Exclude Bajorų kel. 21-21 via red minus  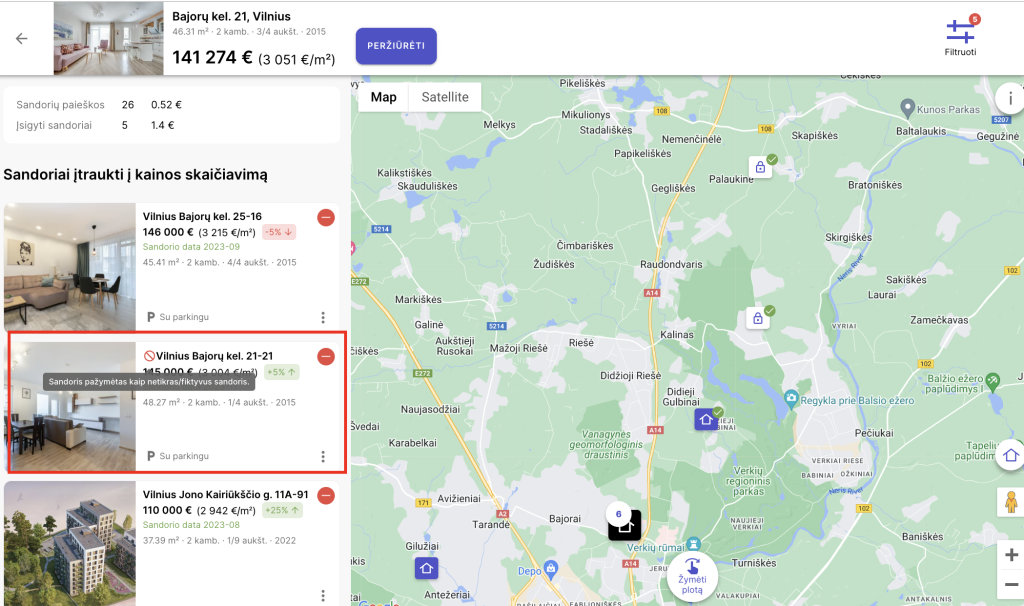pyautogui.click(x=326, y=356)
